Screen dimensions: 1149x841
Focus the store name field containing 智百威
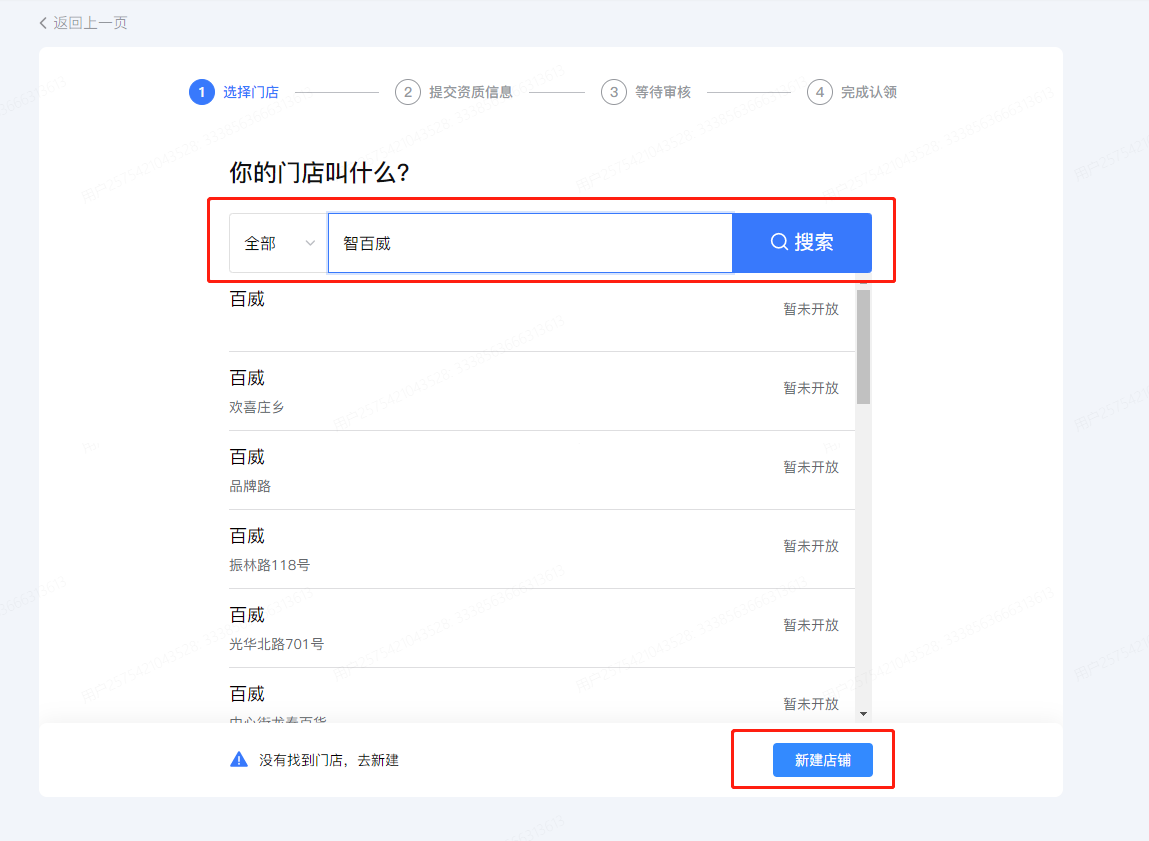(530, 243)
